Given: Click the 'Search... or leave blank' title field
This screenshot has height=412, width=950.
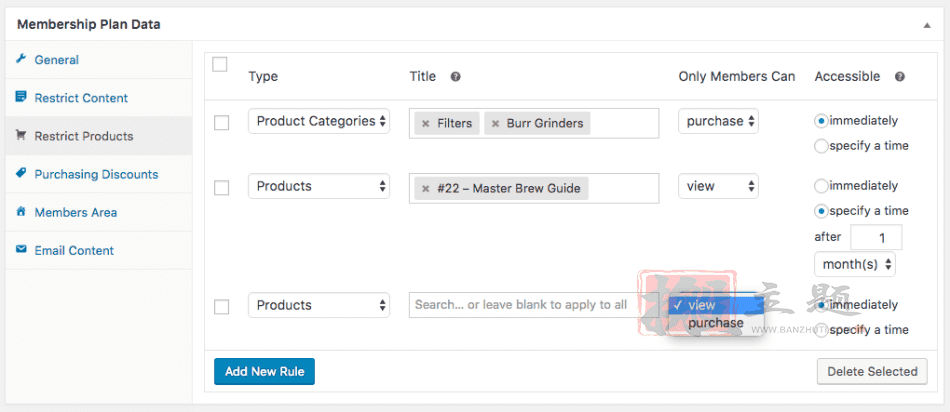Looking at the screenshot, I should (533, 305).
